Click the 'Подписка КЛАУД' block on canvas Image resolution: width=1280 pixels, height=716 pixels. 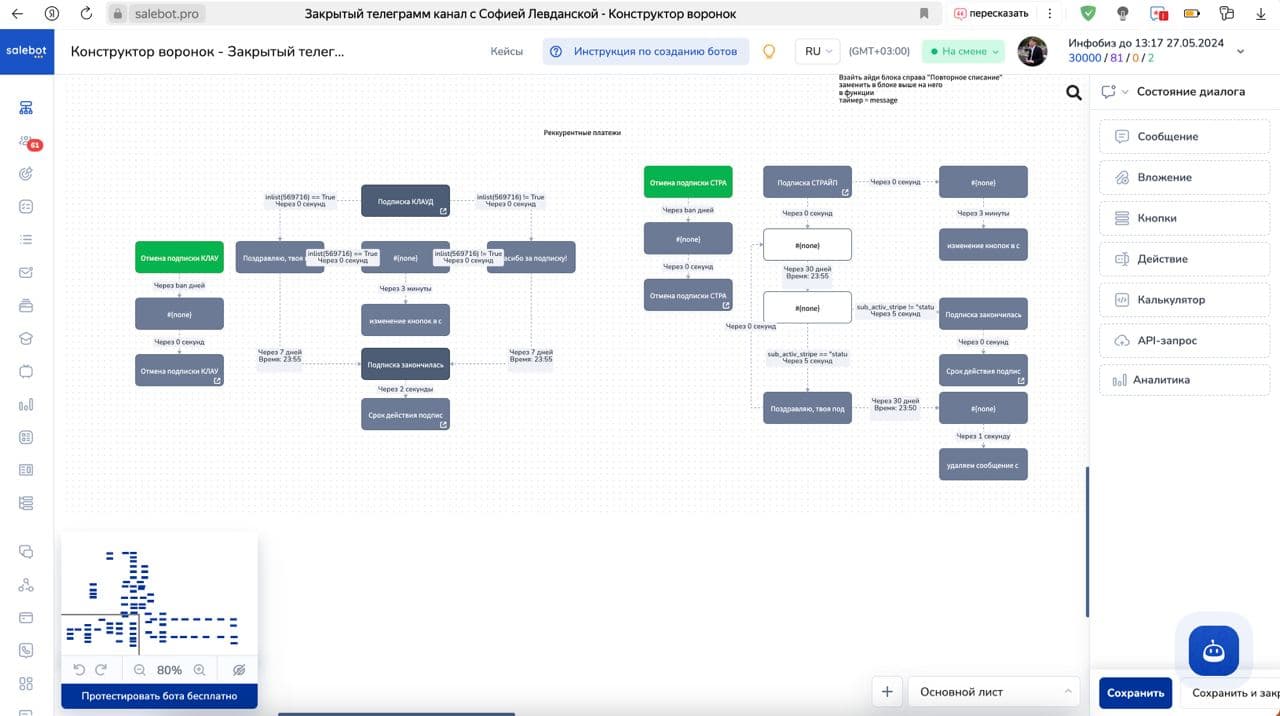click(405, 201)
